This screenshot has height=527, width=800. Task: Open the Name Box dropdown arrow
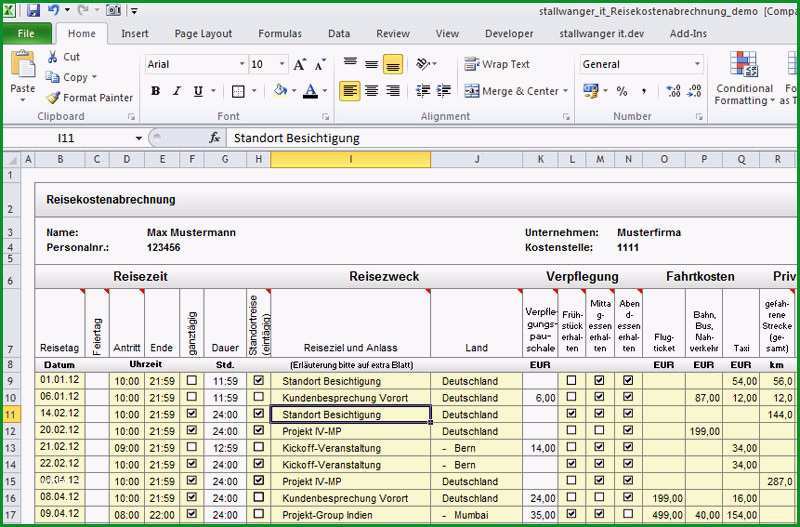coord(138,138)
